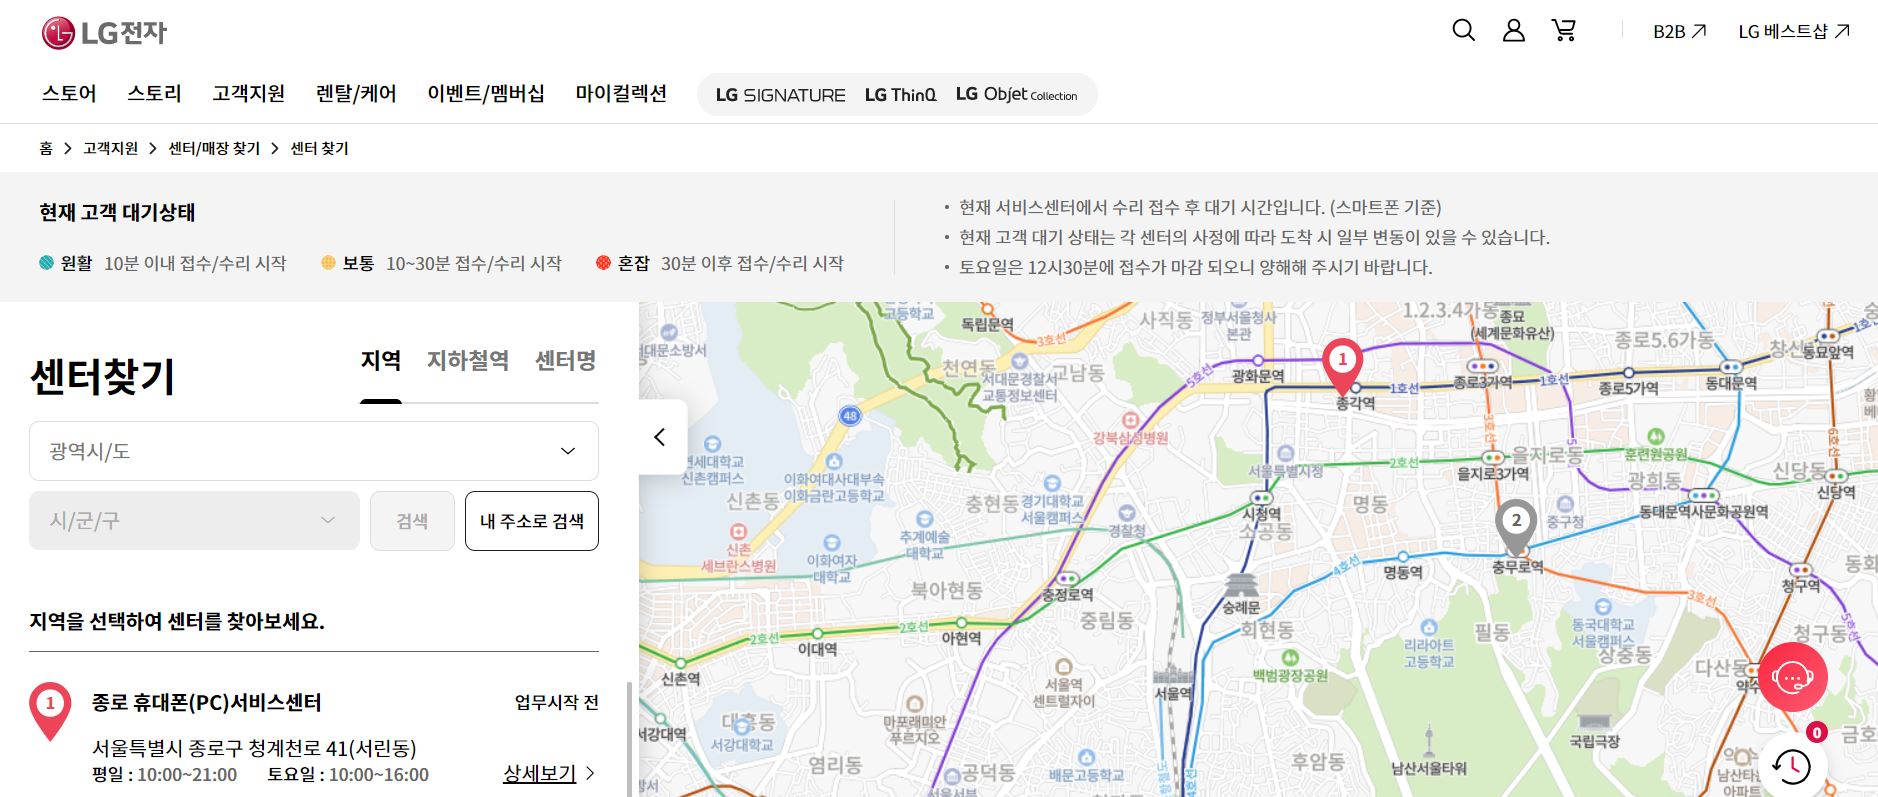Click 이대역 station label on the map
Viewport: 1878px width, 797px height.
(817, 649)
